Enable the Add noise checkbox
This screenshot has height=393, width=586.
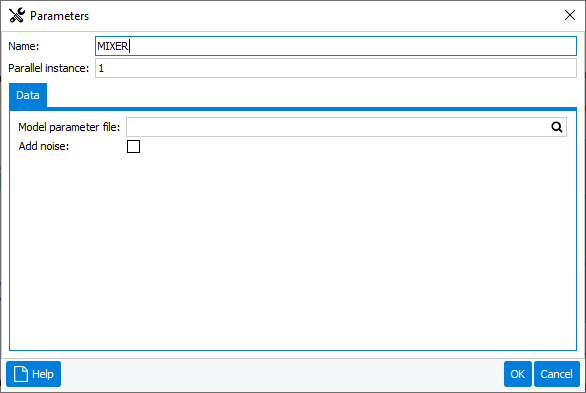(133, 146)
